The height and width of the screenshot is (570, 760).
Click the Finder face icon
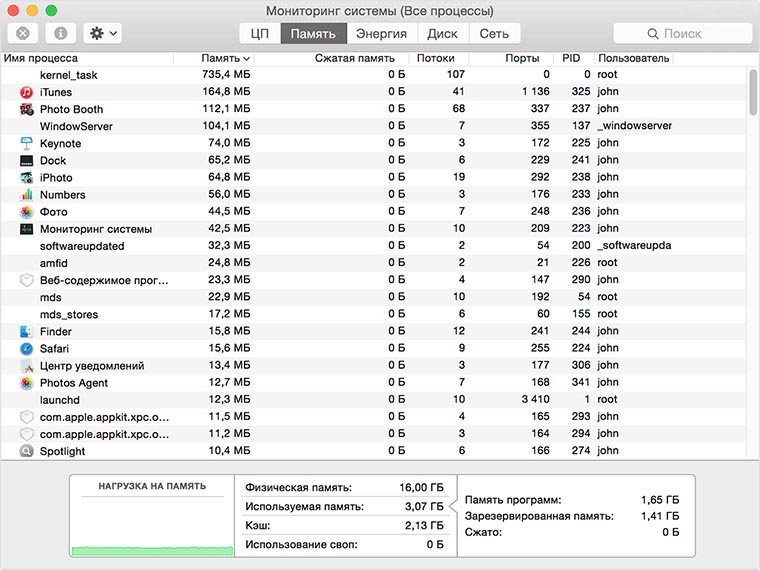pos(27,332)
